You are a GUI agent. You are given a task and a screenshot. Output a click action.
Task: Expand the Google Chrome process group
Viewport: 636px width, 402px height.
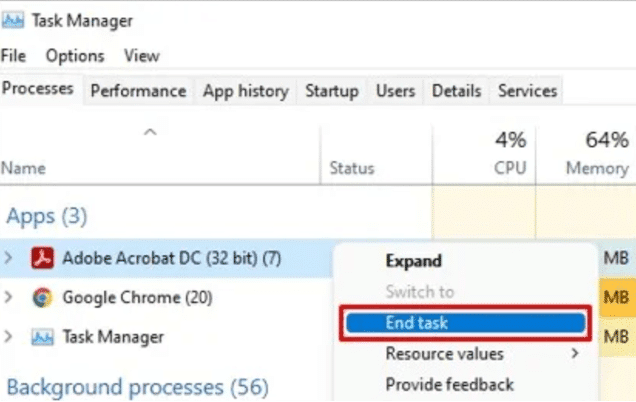8,297
